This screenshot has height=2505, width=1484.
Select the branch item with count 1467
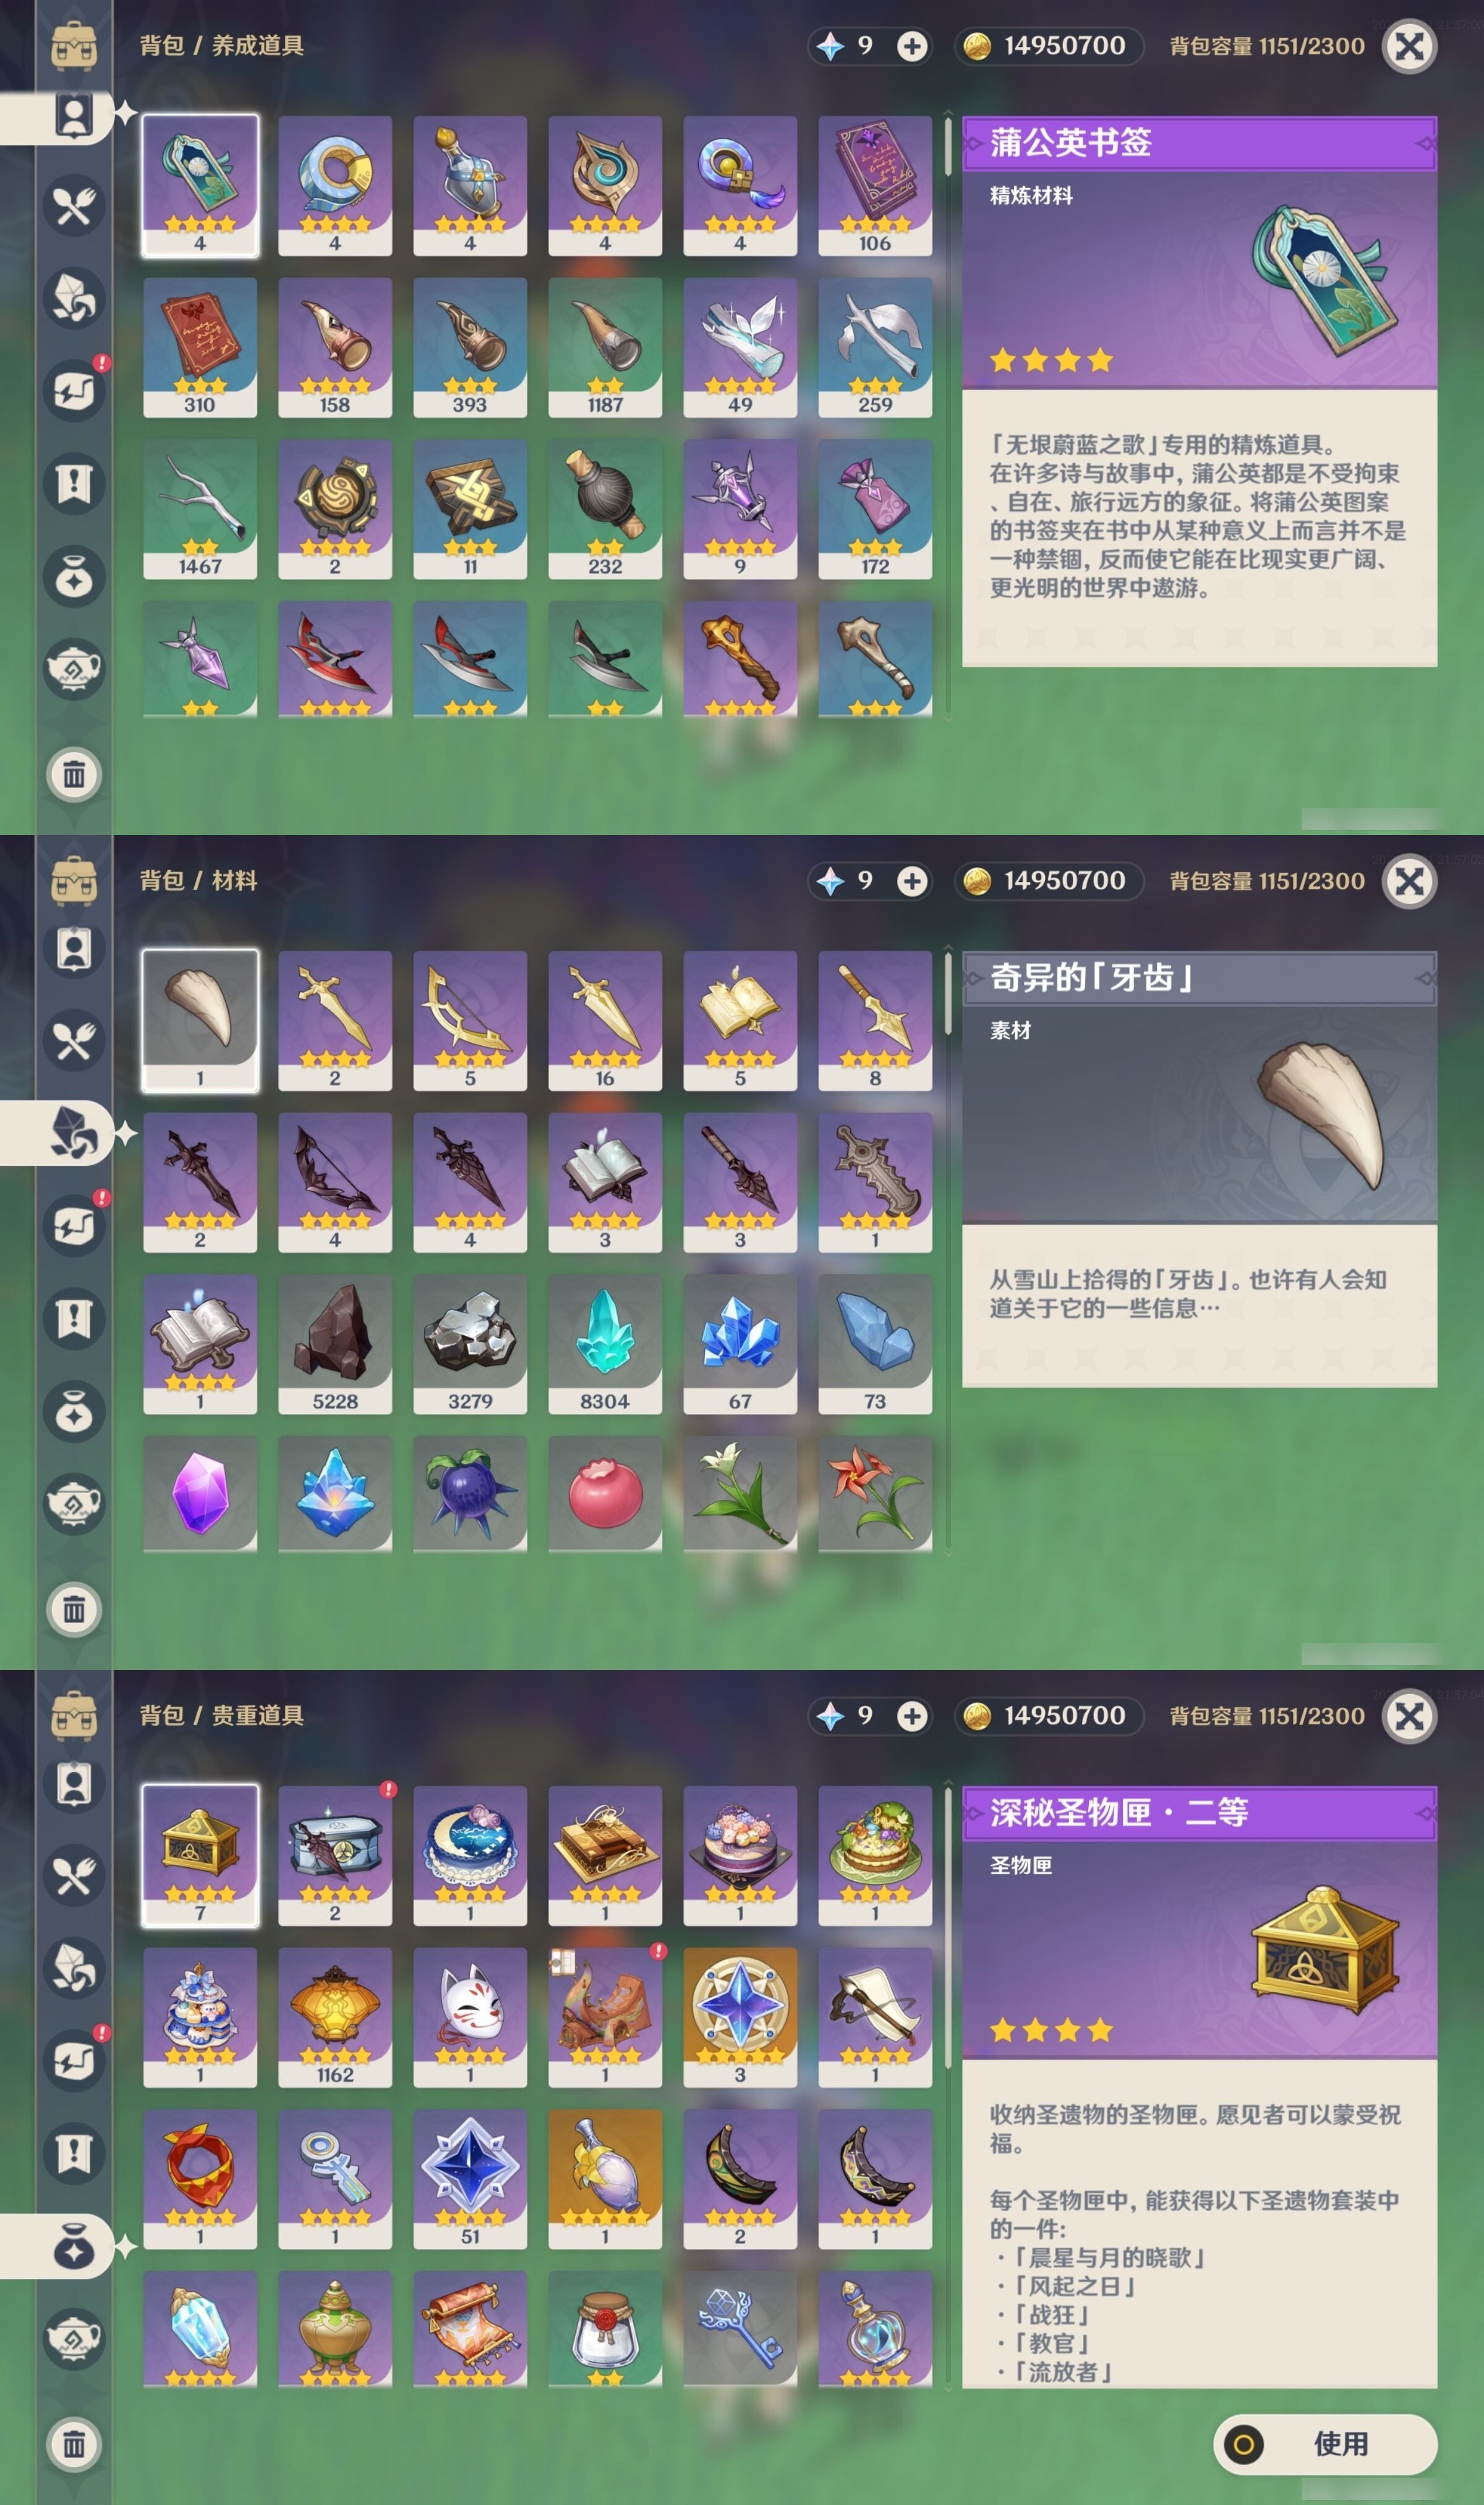click(199, 509)
